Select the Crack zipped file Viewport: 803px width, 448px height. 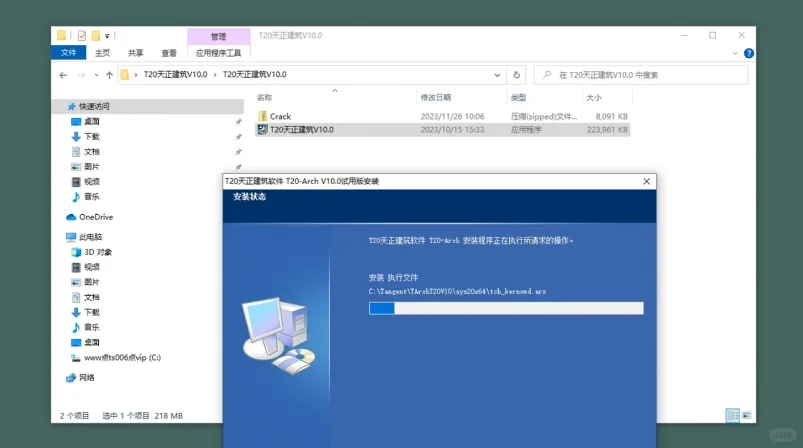coord(442,116)
